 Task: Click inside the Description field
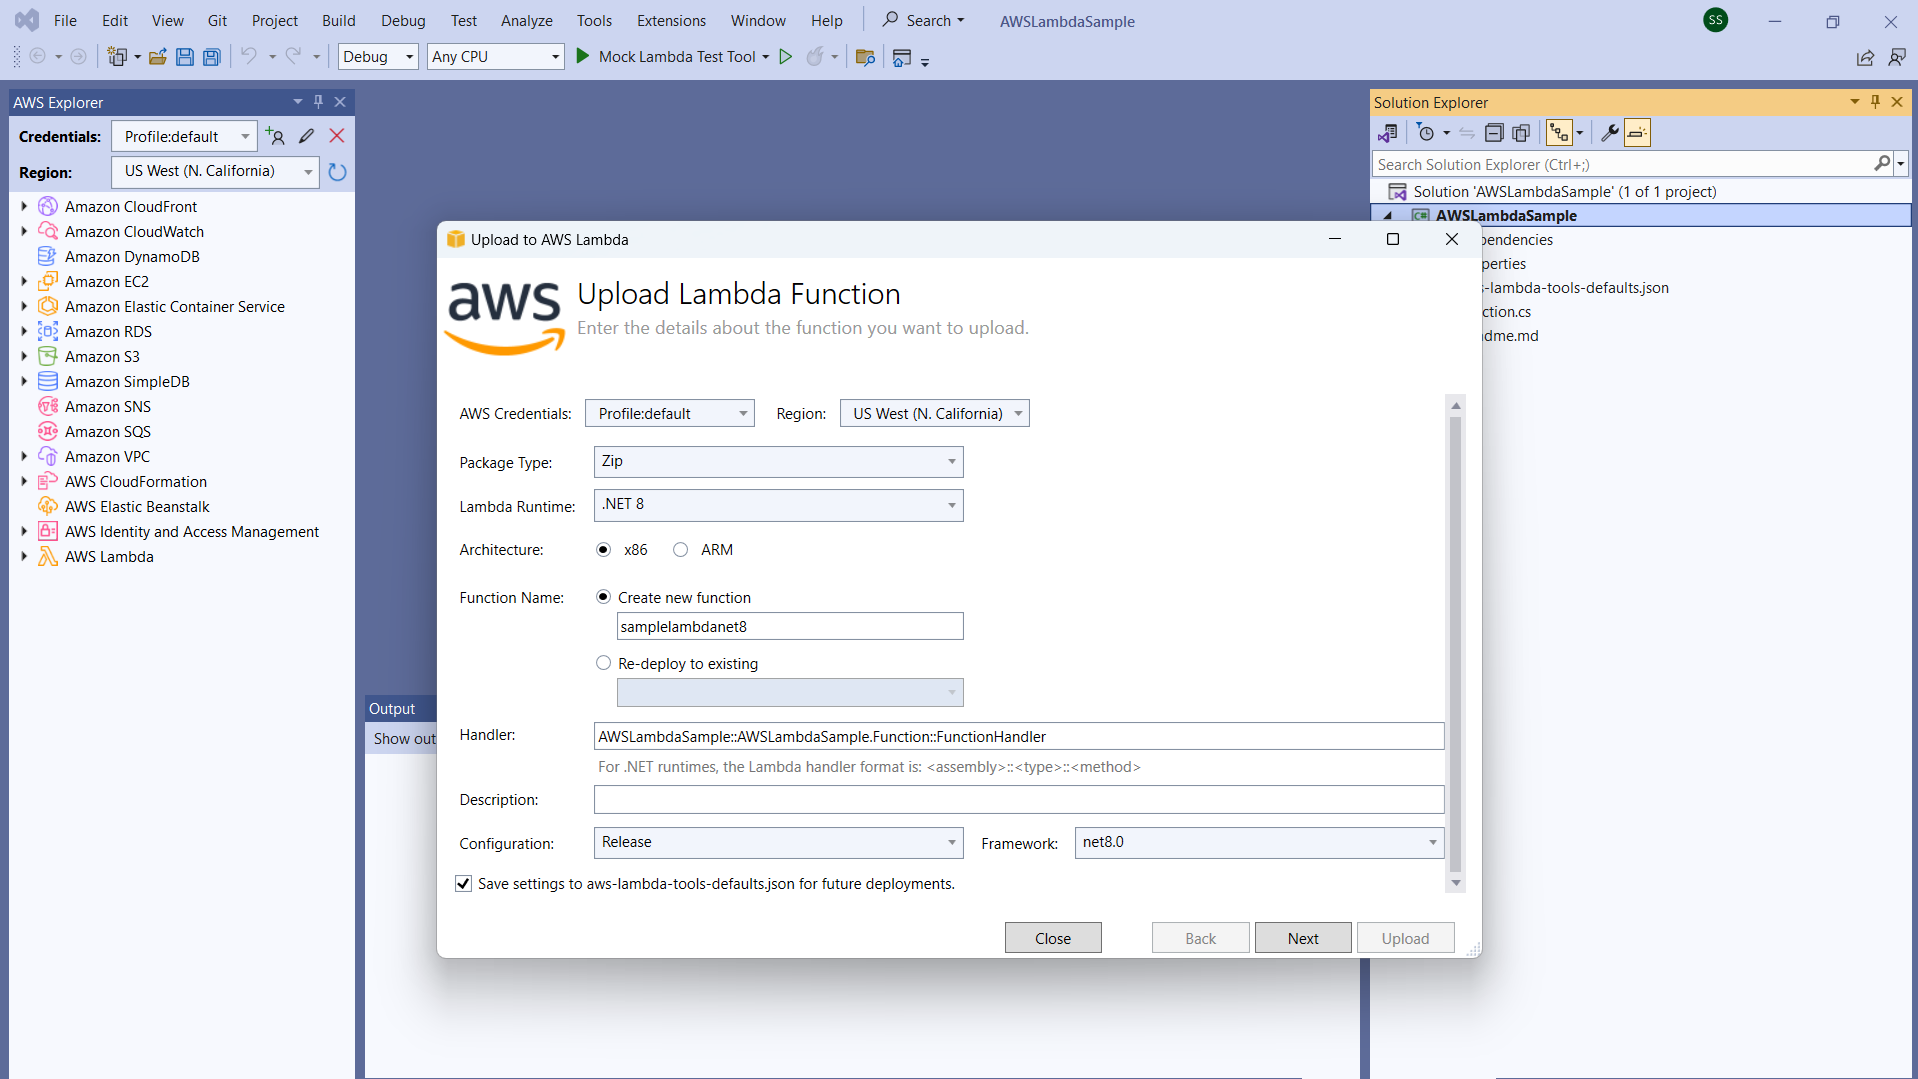[1018, 799]
